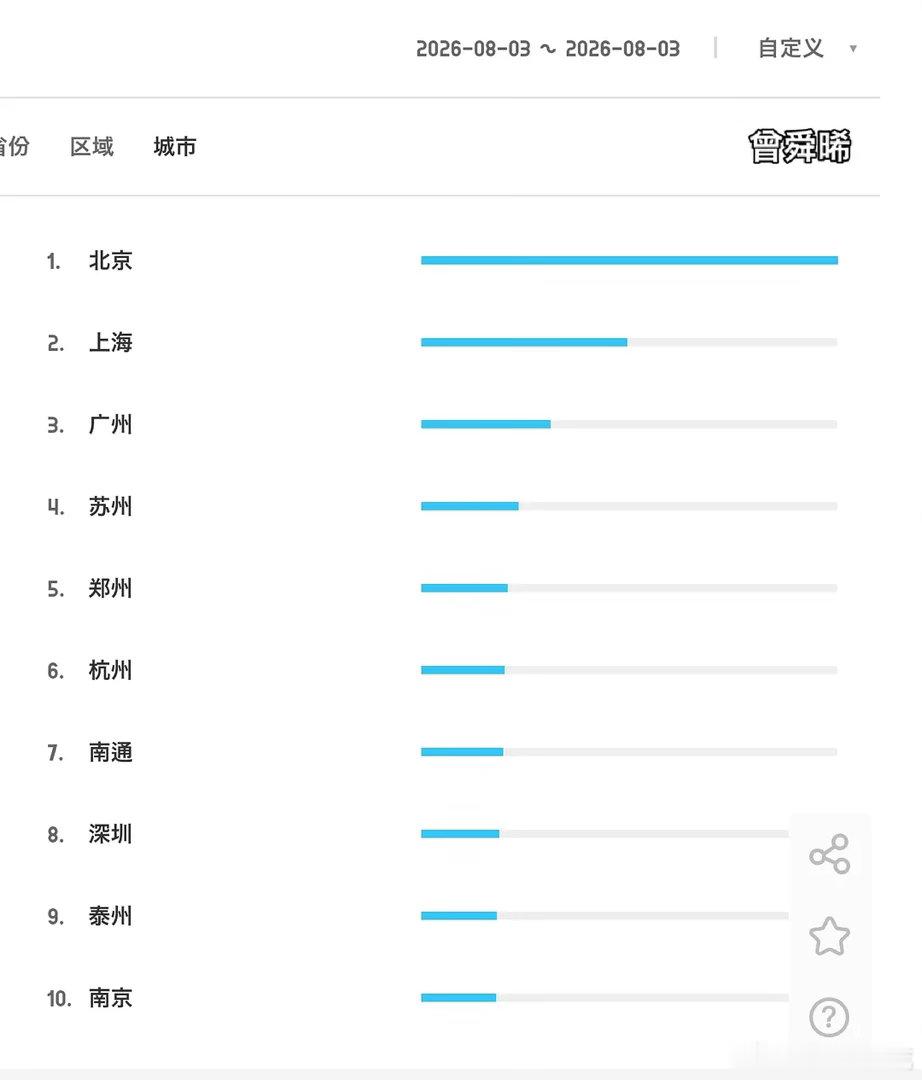Click the share icon

[830, 854]
